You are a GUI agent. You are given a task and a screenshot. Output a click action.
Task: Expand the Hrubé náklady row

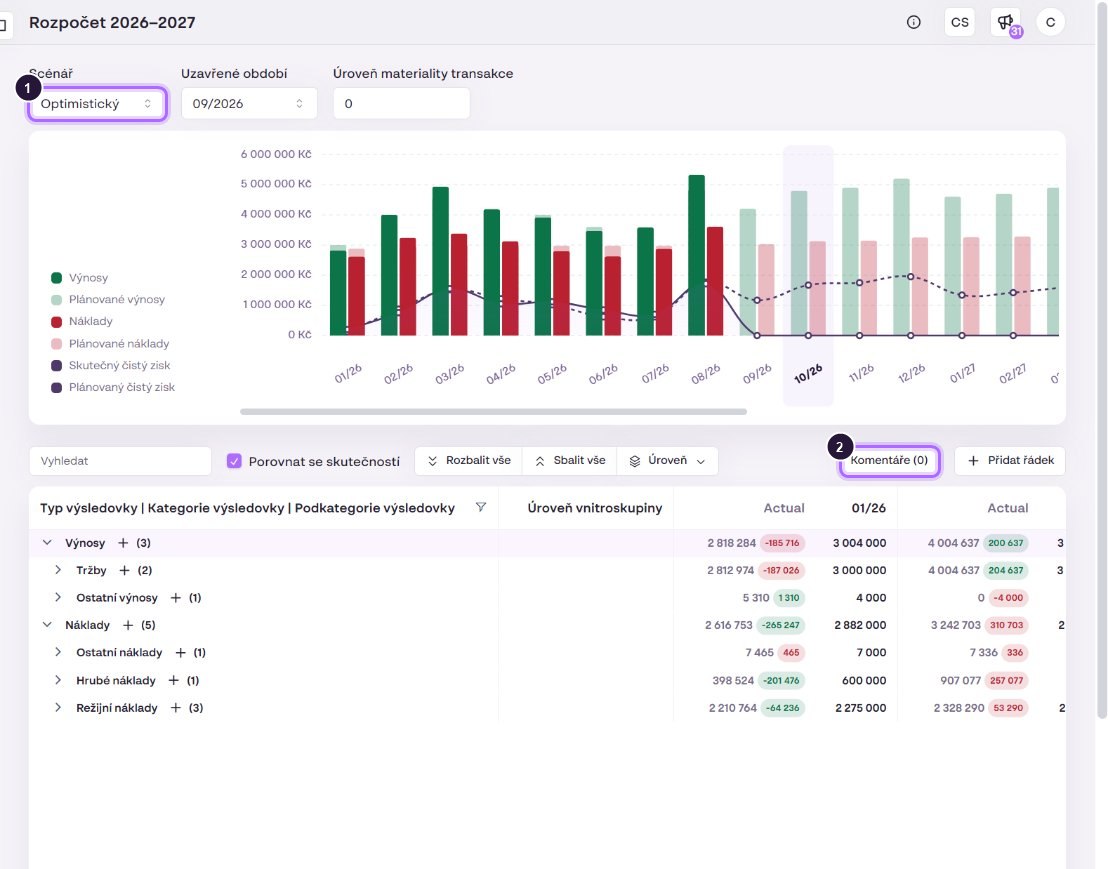(58, 680)
